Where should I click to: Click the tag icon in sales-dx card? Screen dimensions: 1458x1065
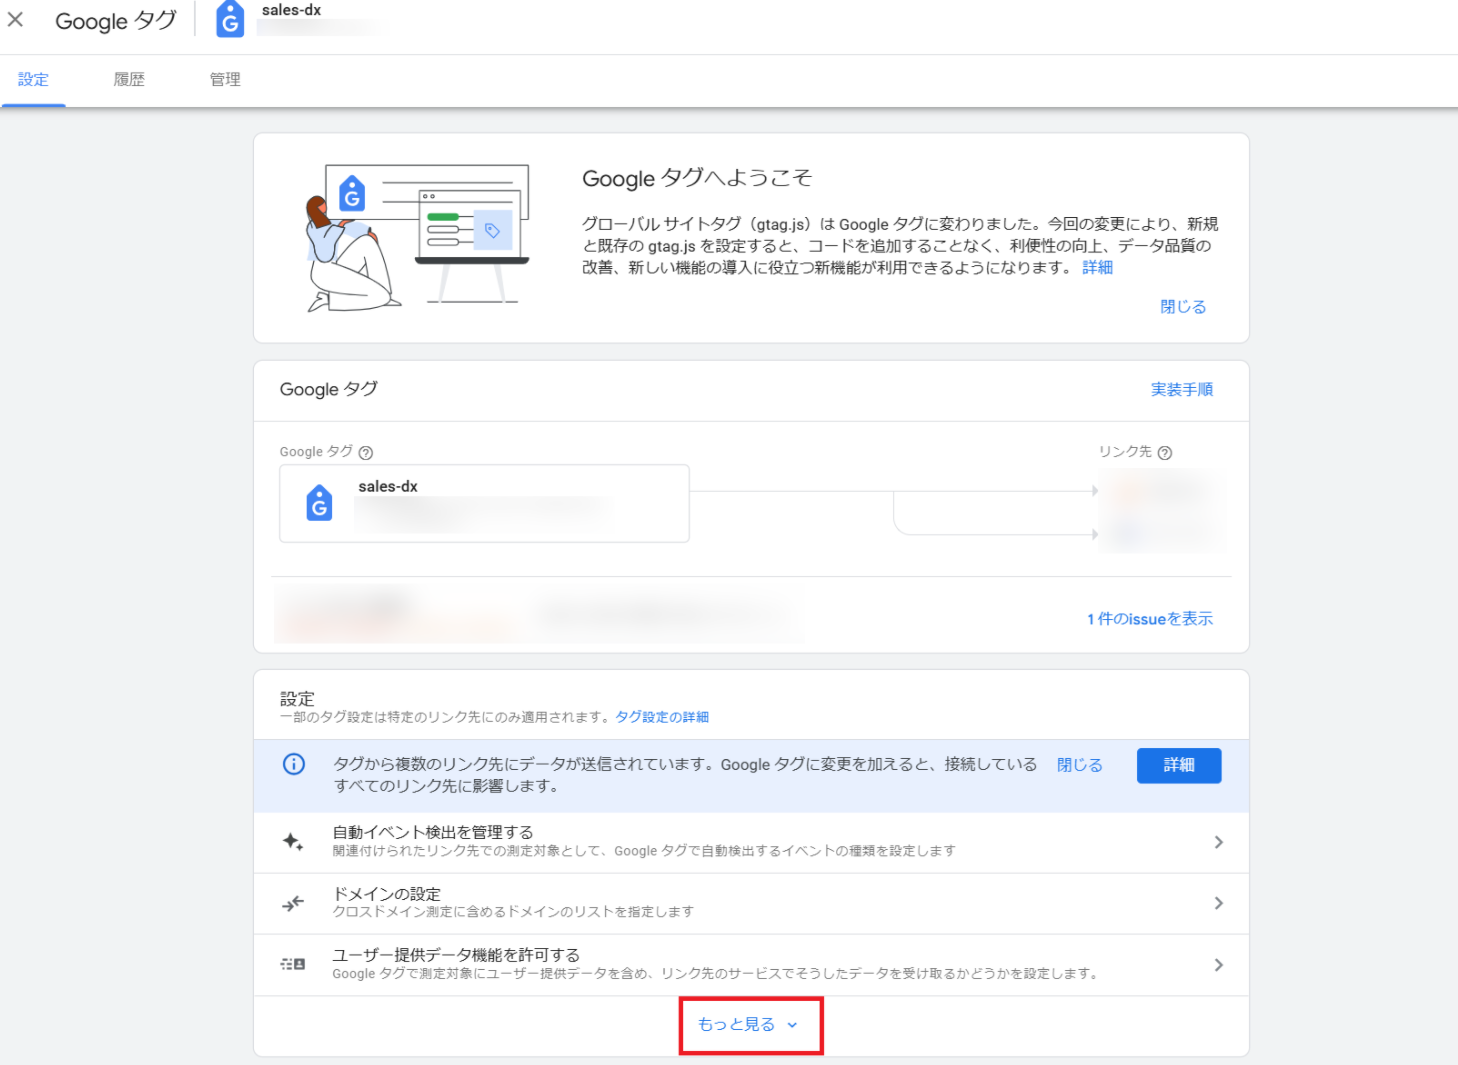coord(319,502)
